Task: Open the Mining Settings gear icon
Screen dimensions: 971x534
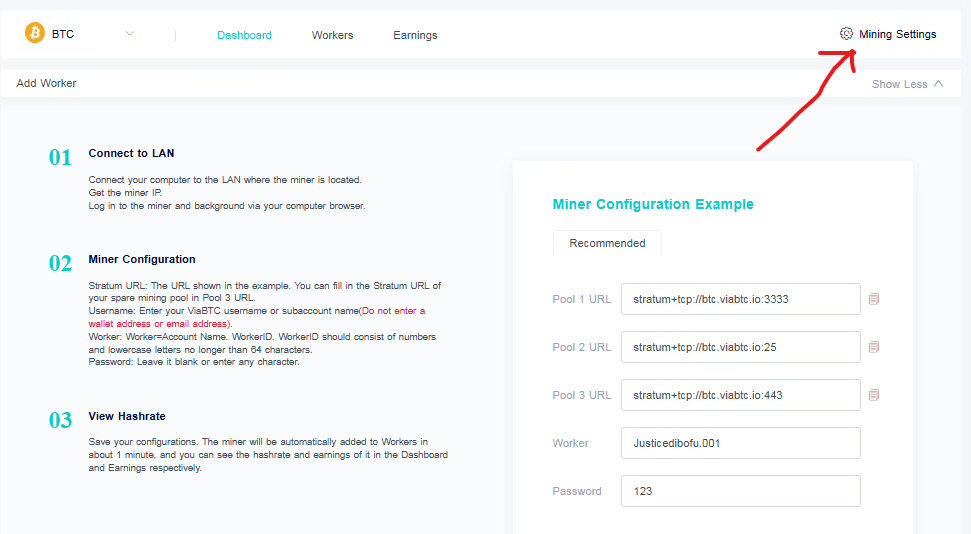Action: coord(846,34)
